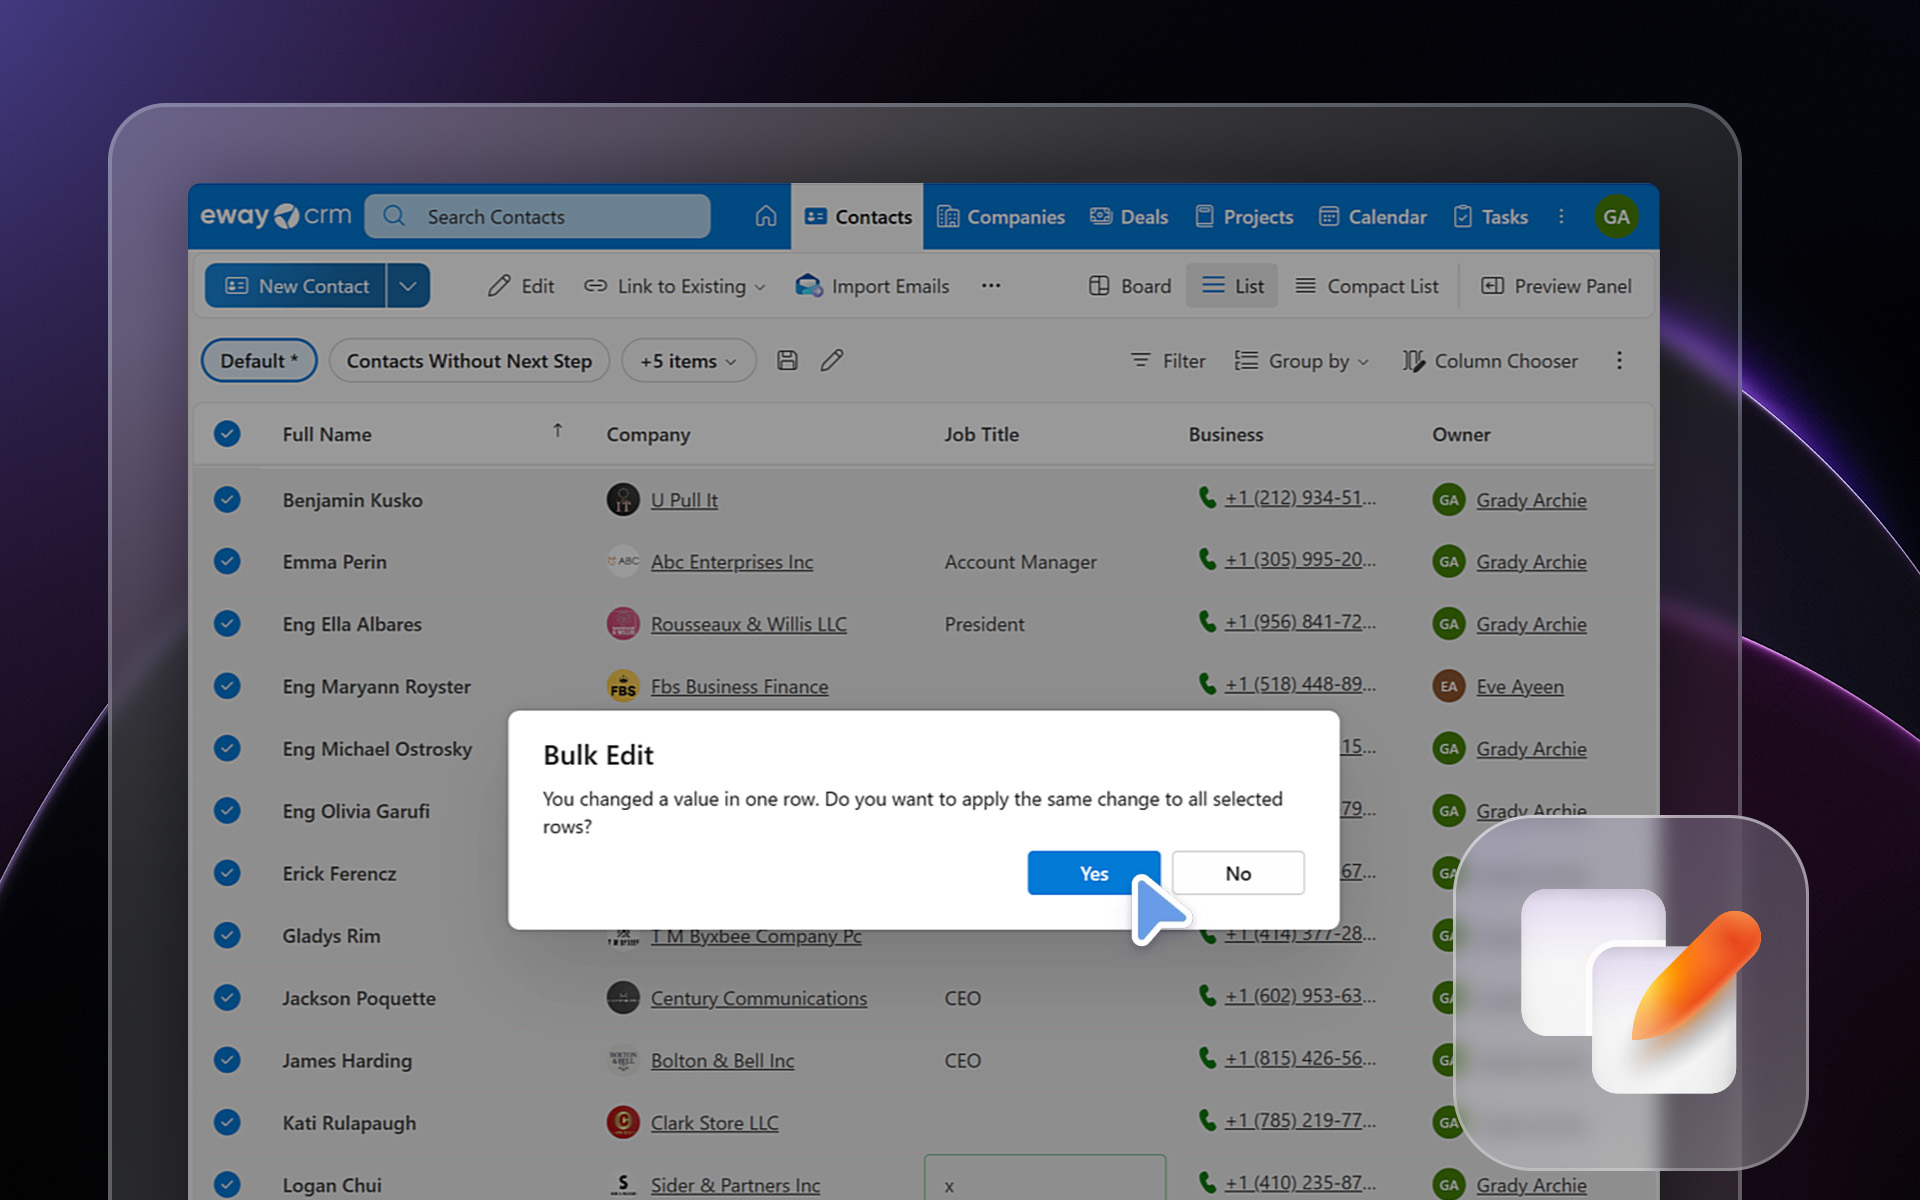
Task: Switch to the Companies tab
Action: 1001,216
